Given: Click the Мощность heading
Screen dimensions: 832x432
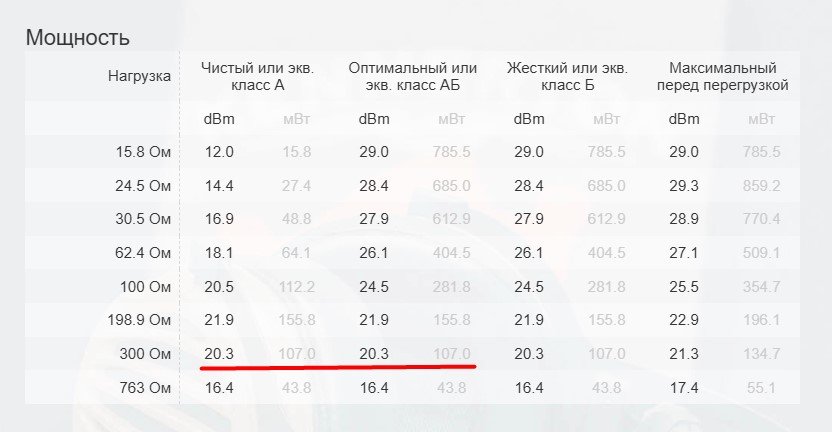Looking at the screenshot, I should (77, 38).
